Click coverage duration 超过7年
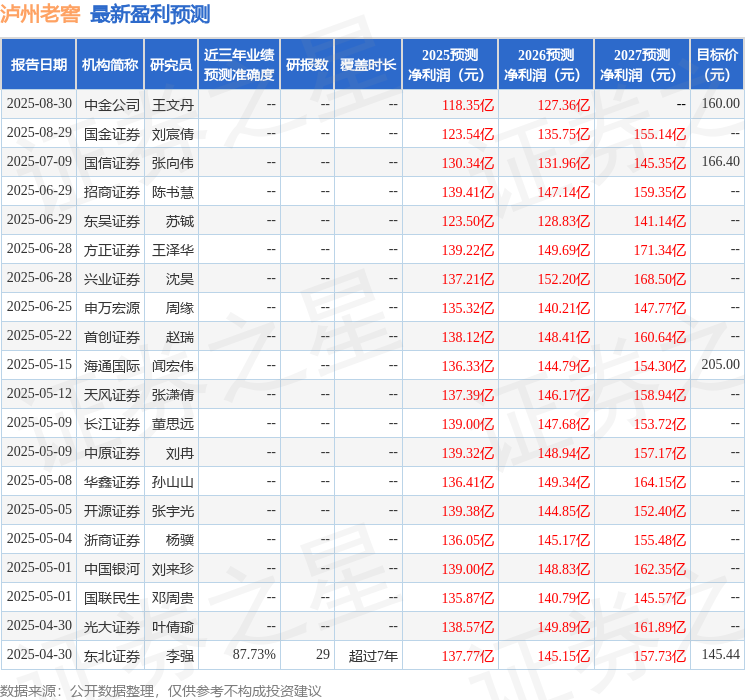The width and height of the screenshot is (745, 700). [373, 656]
